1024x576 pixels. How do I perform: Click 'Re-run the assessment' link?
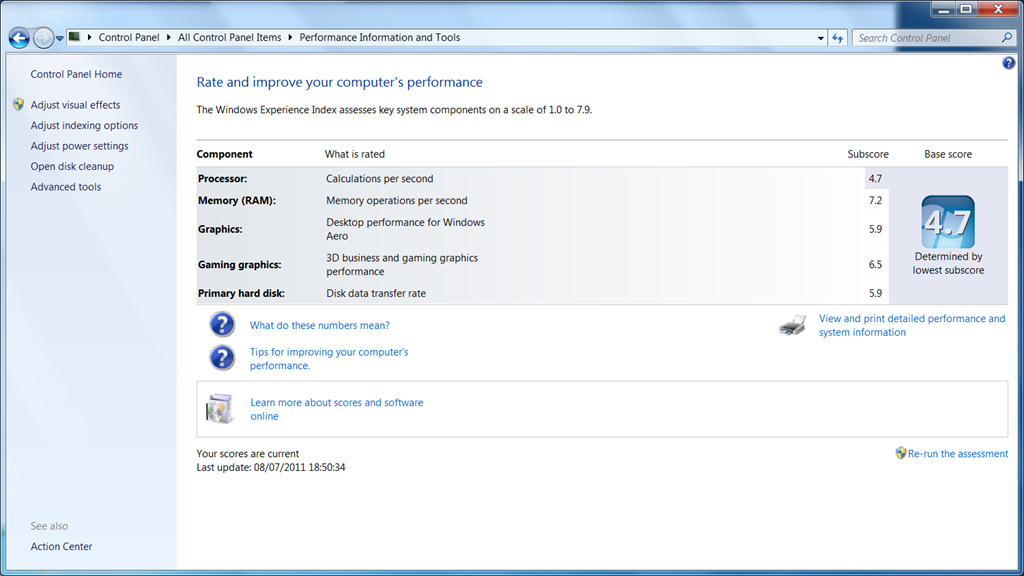pos(957,454)
